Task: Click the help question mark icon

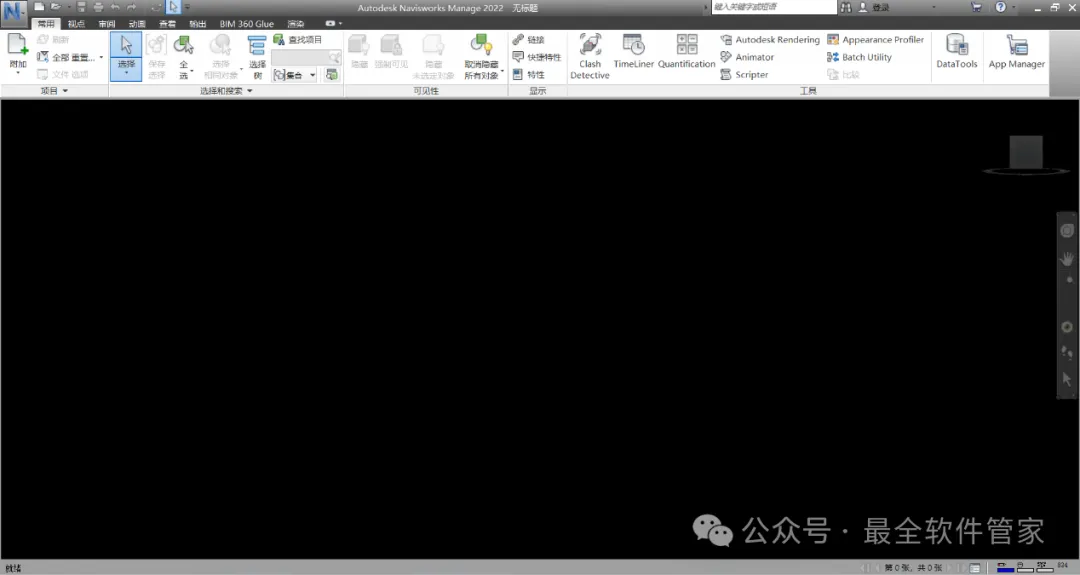Action: click(x=1000, y=7)
